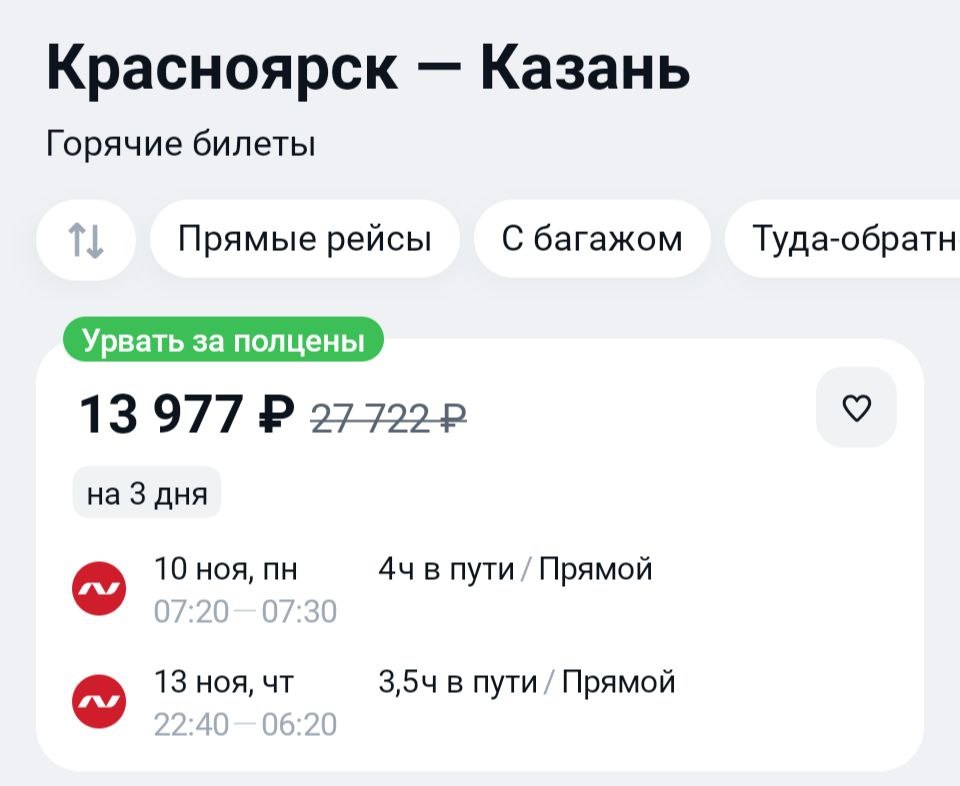Image resolution: width=960 pixels, height=786 pixels.
Task: Open the 13 977 ₽ price offer
Action: pos(187,414)
